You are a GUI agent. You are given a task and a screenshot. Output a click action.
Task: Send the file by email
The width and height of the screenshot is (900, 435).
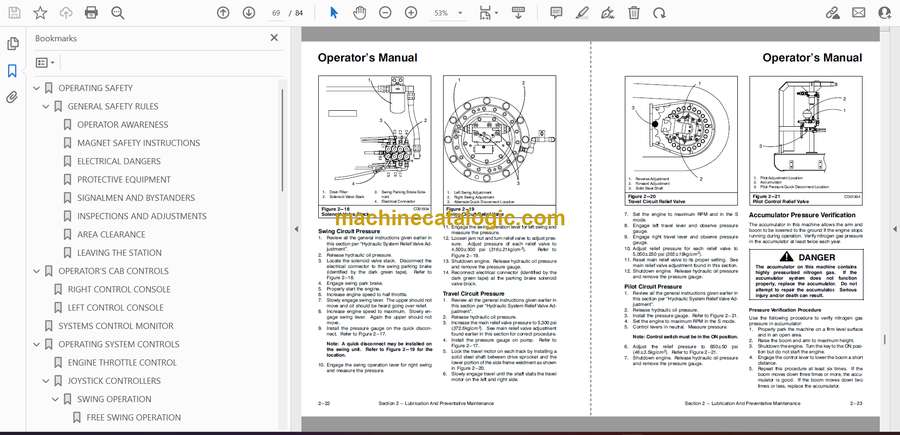tap(859, 13)
